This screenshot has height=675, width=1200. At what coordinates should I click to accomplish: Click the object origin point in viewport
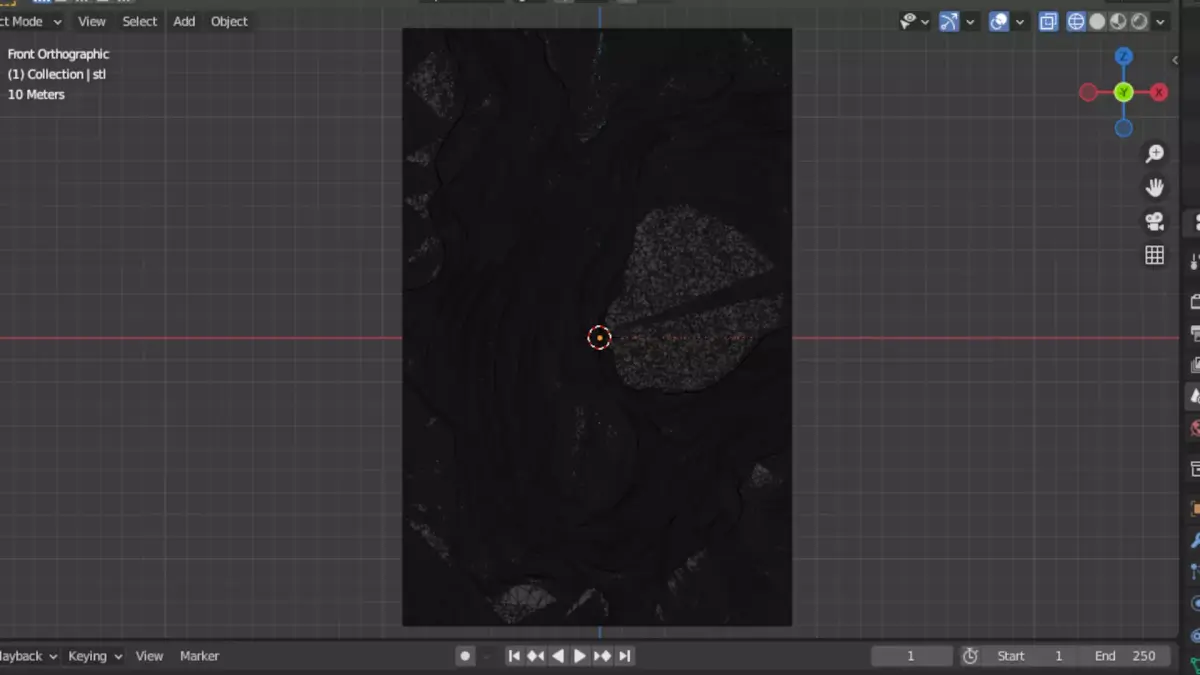(599, 338)
